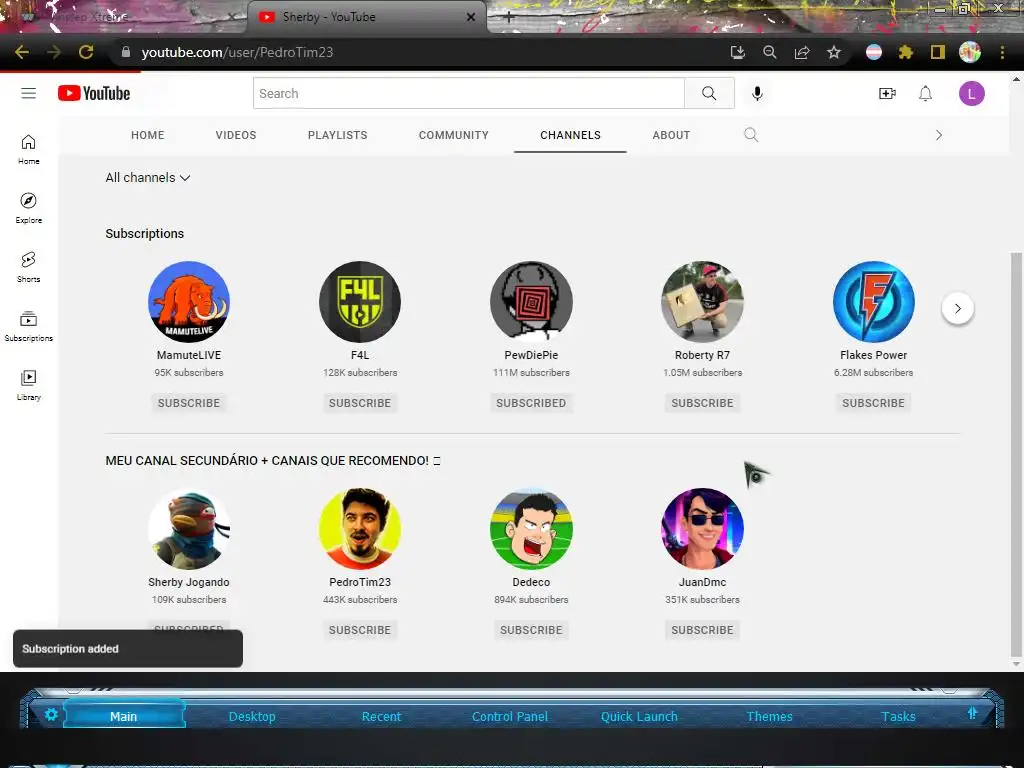Select the Tasks dock tab
This screenshot has height=768, width=1024.
tap(898, 716)
